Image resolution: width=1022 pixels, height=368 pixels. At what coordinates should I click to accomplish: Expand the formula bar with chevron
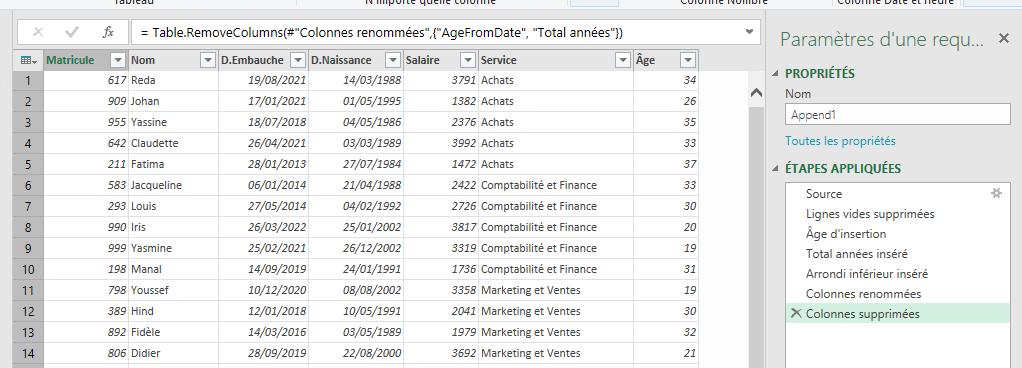[749, 31]
